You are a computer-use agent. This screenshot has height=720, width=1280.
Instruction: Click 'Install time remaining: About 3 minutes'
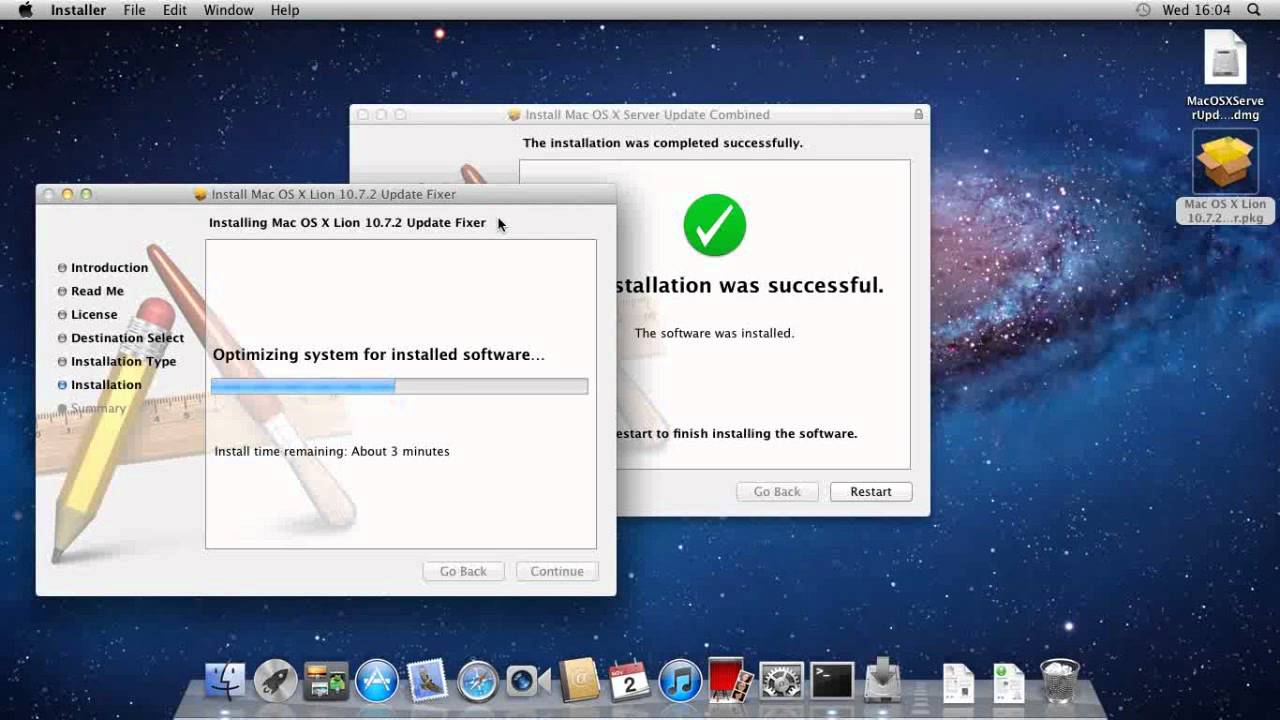click(332, 451)
